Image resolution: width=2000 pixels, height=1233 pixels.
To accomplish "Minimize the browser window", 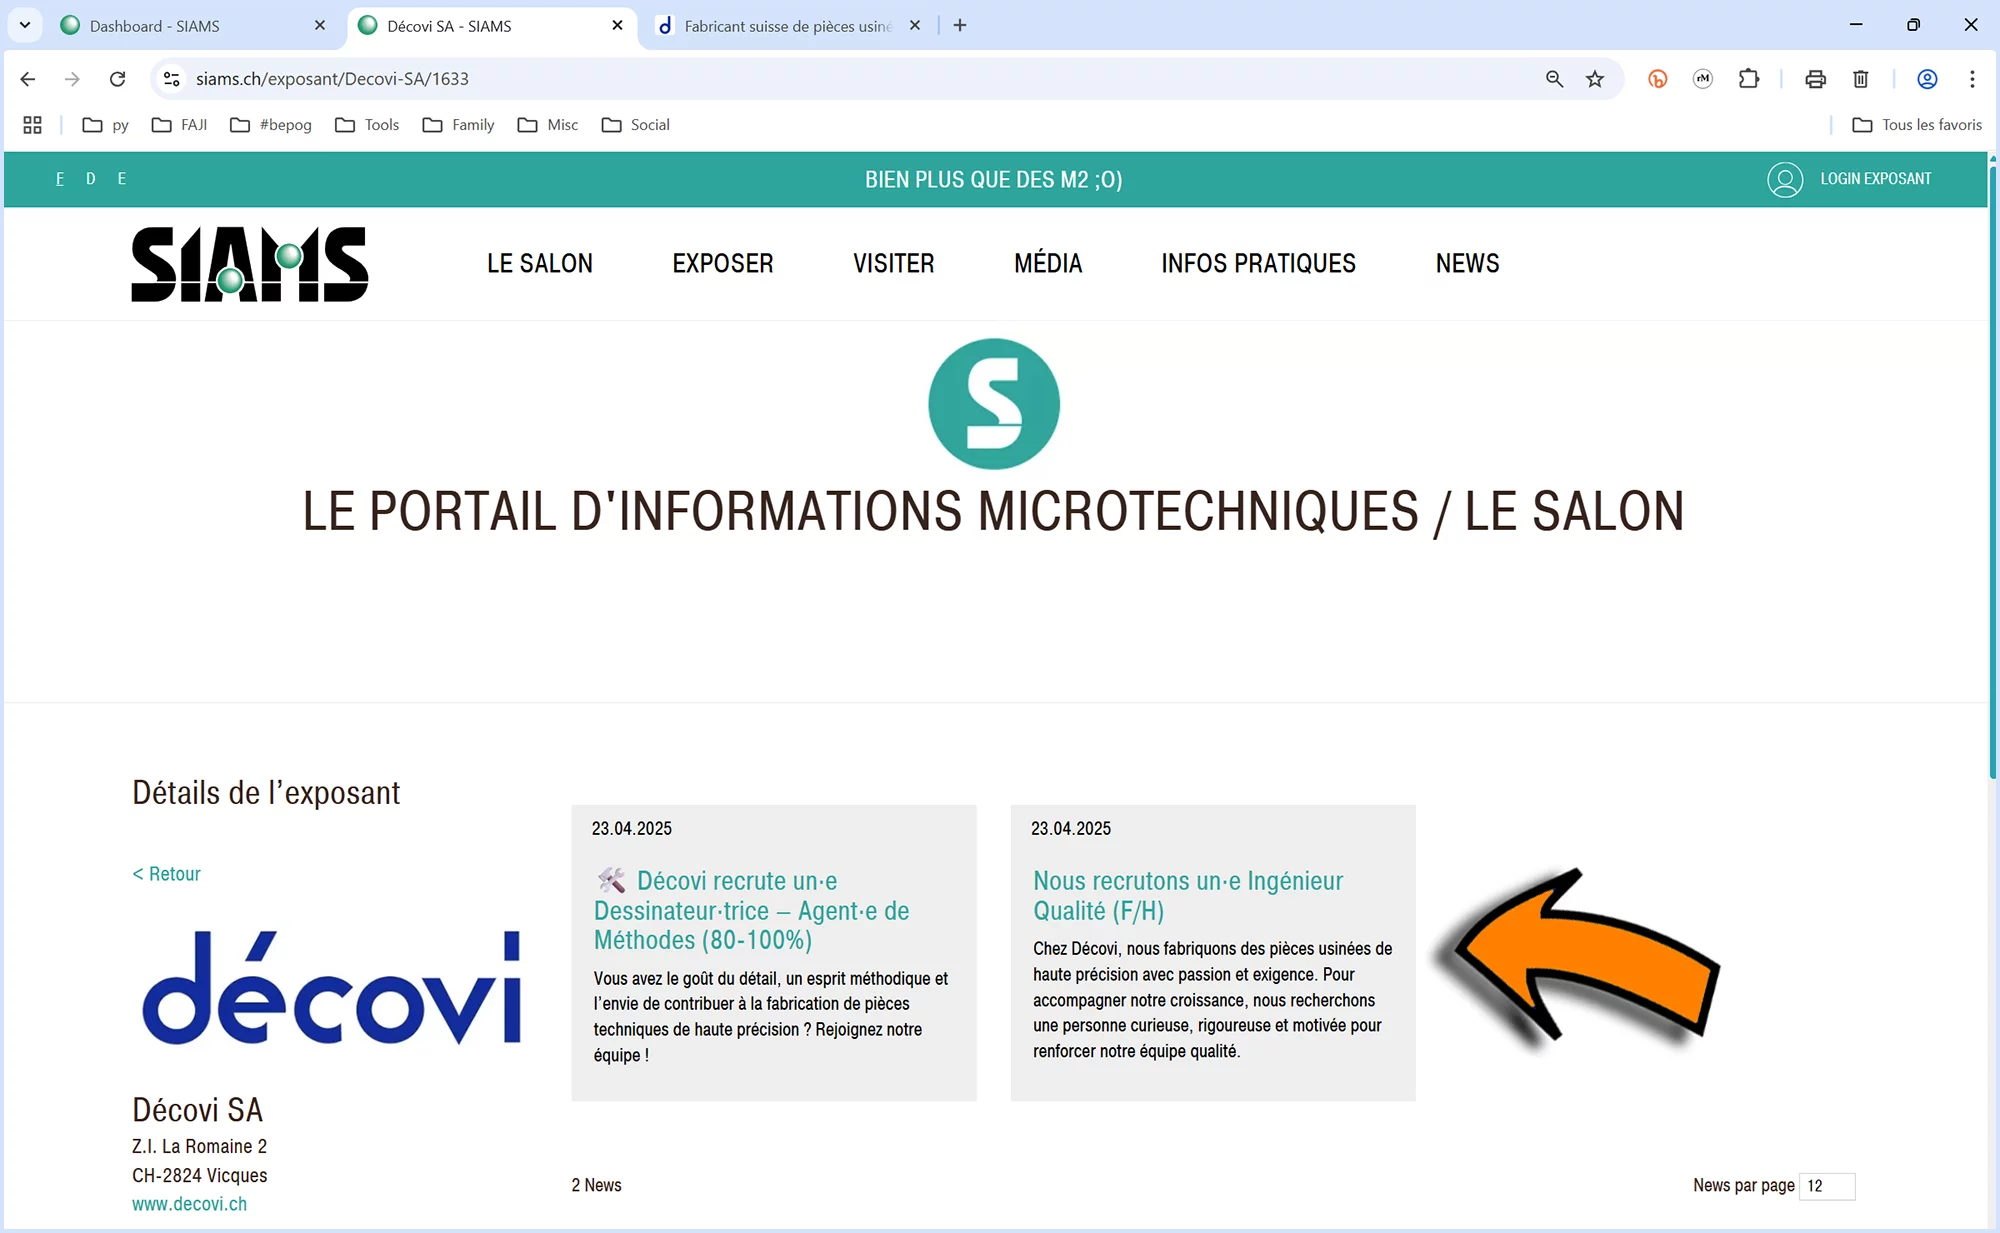I will coord(1856,25).
